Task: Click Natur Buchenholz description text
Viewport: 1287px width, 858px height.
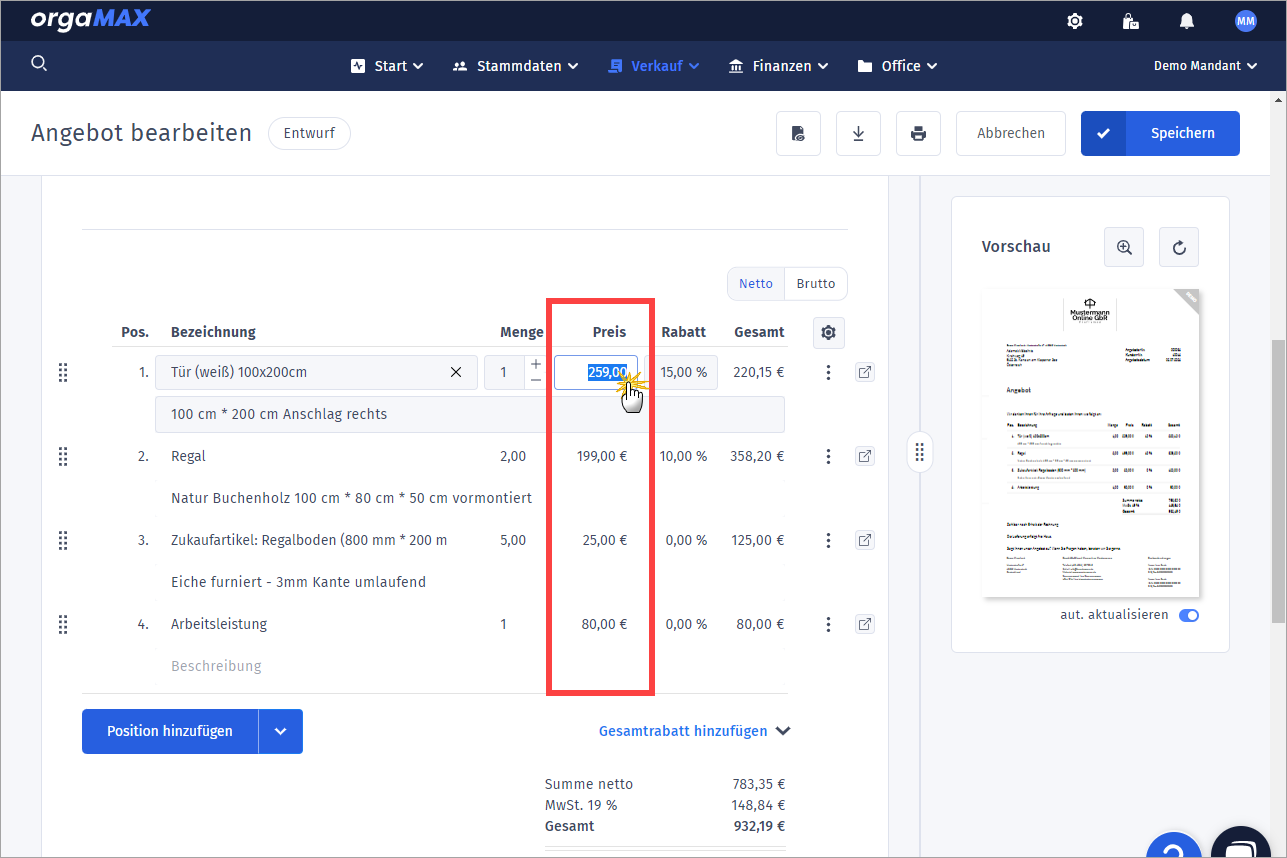Action: click(x=351, y=498)
